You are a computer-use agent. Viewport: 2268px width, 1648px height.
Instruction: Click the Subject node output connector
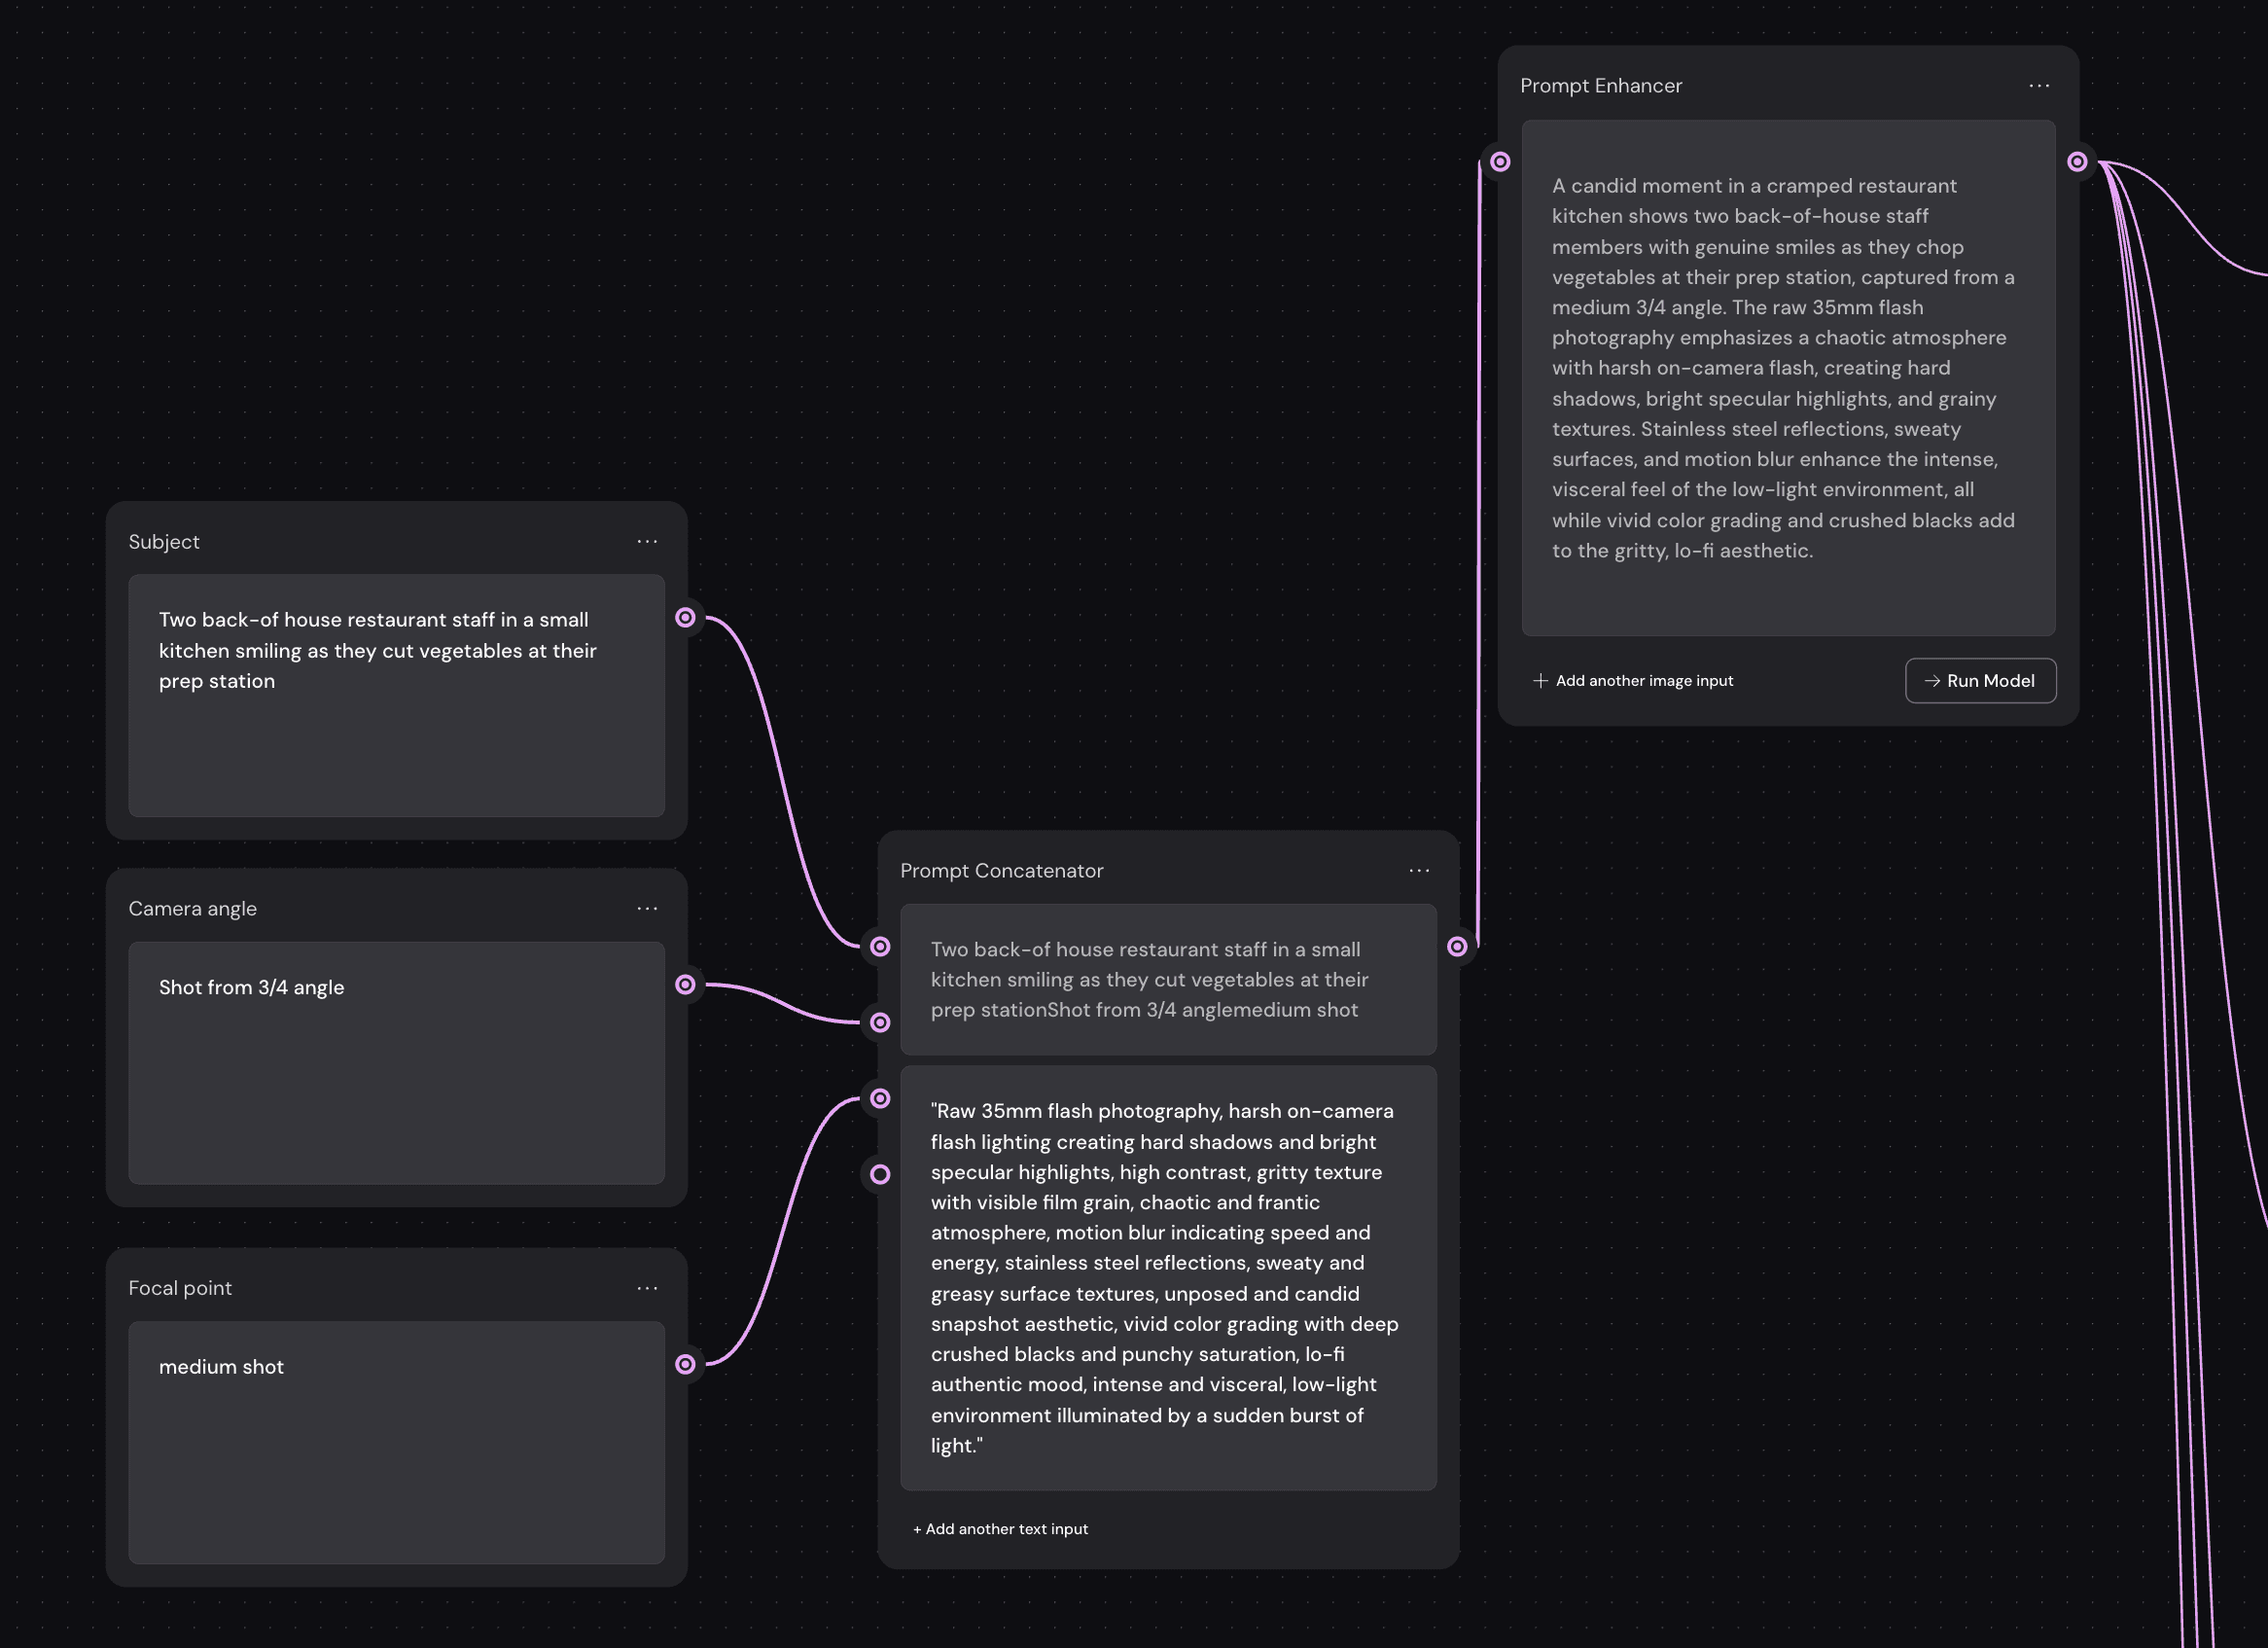(x=685, y=618)
